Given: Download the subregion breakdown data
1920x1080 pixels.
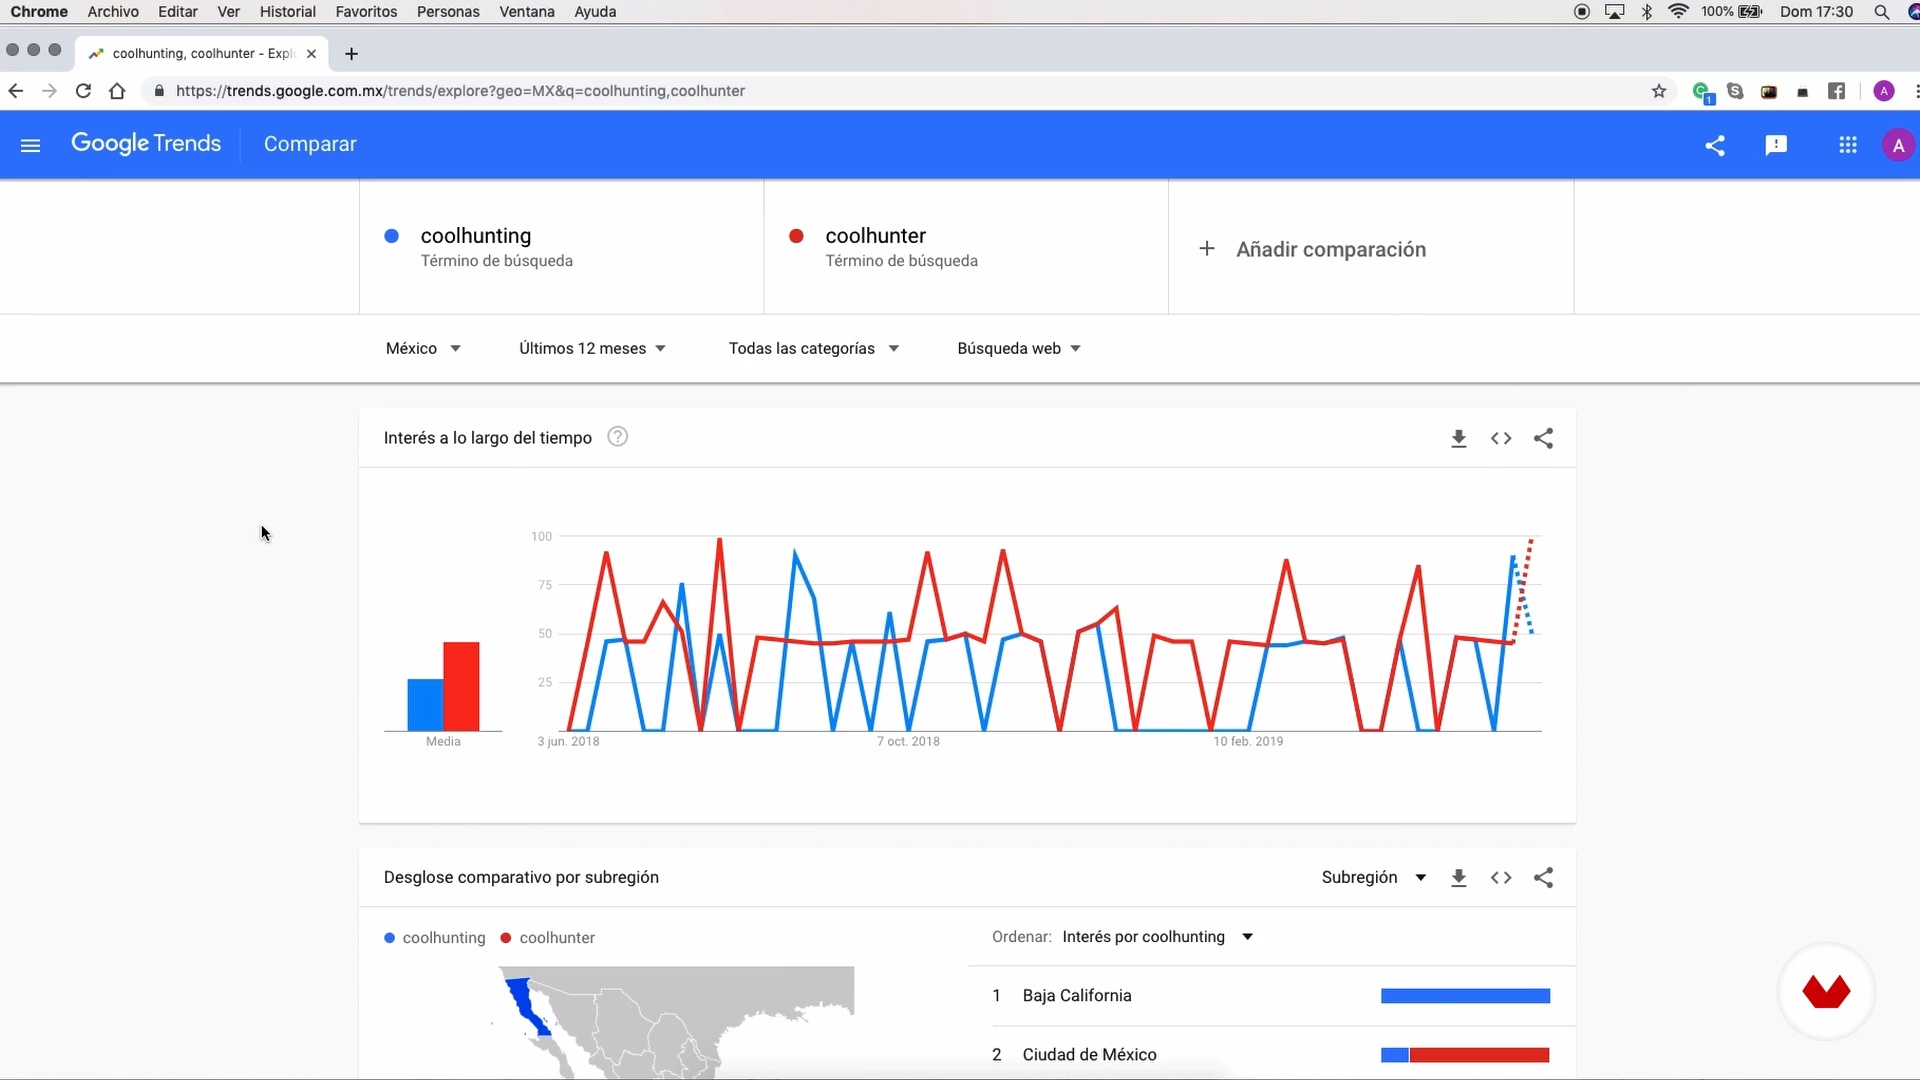Looking at the screenshot, I should pyautogui.click(x=1459, y=877).
